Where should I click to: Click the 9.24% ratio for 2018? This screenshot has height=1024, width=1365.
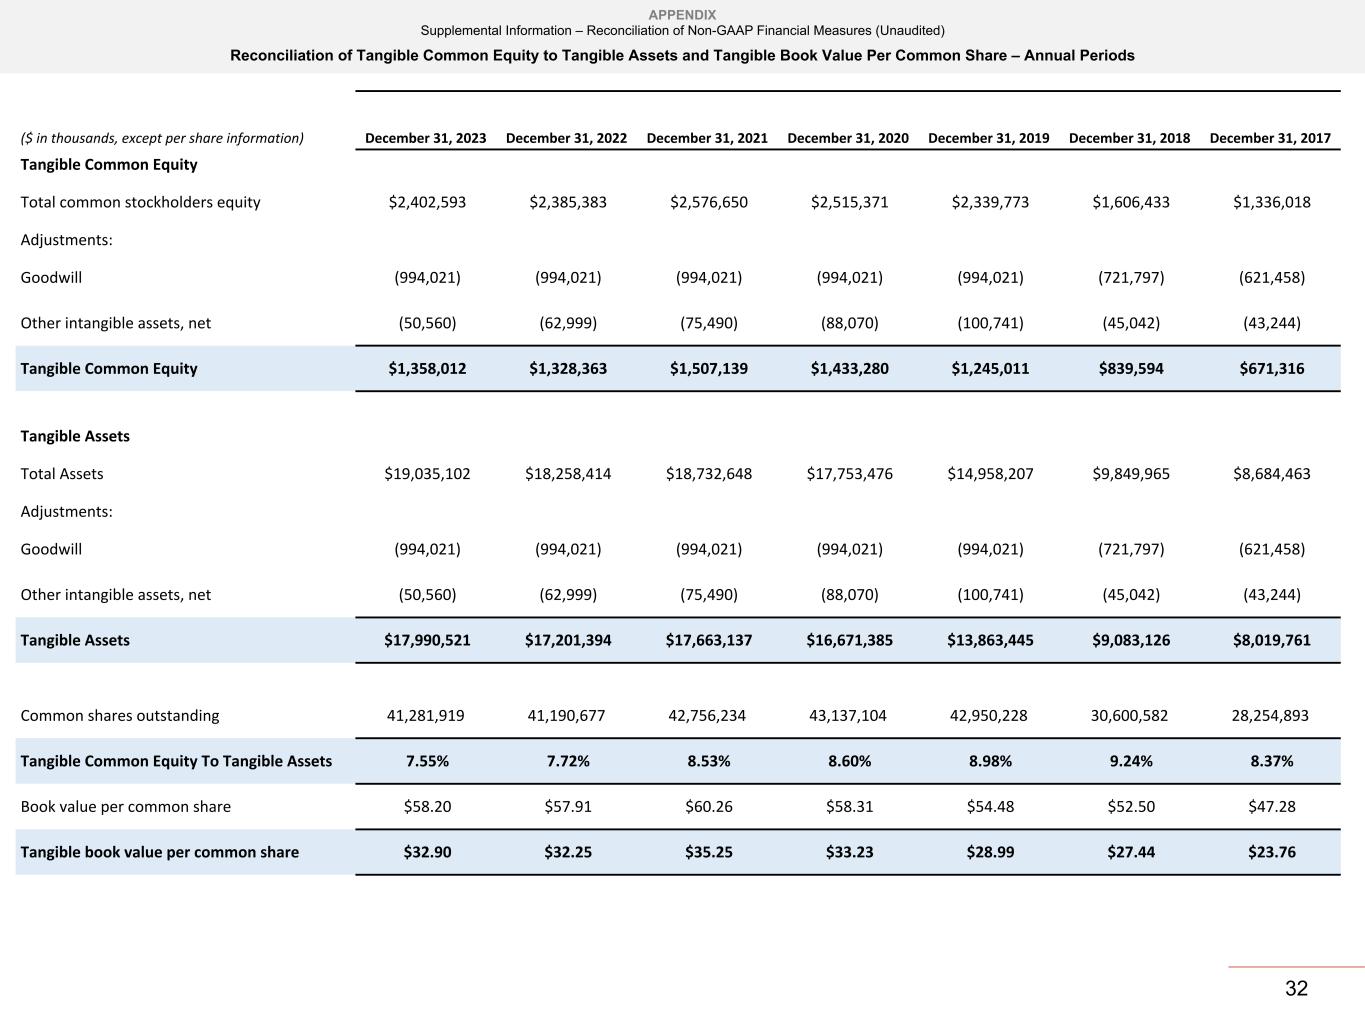[x=1131, y=761]
